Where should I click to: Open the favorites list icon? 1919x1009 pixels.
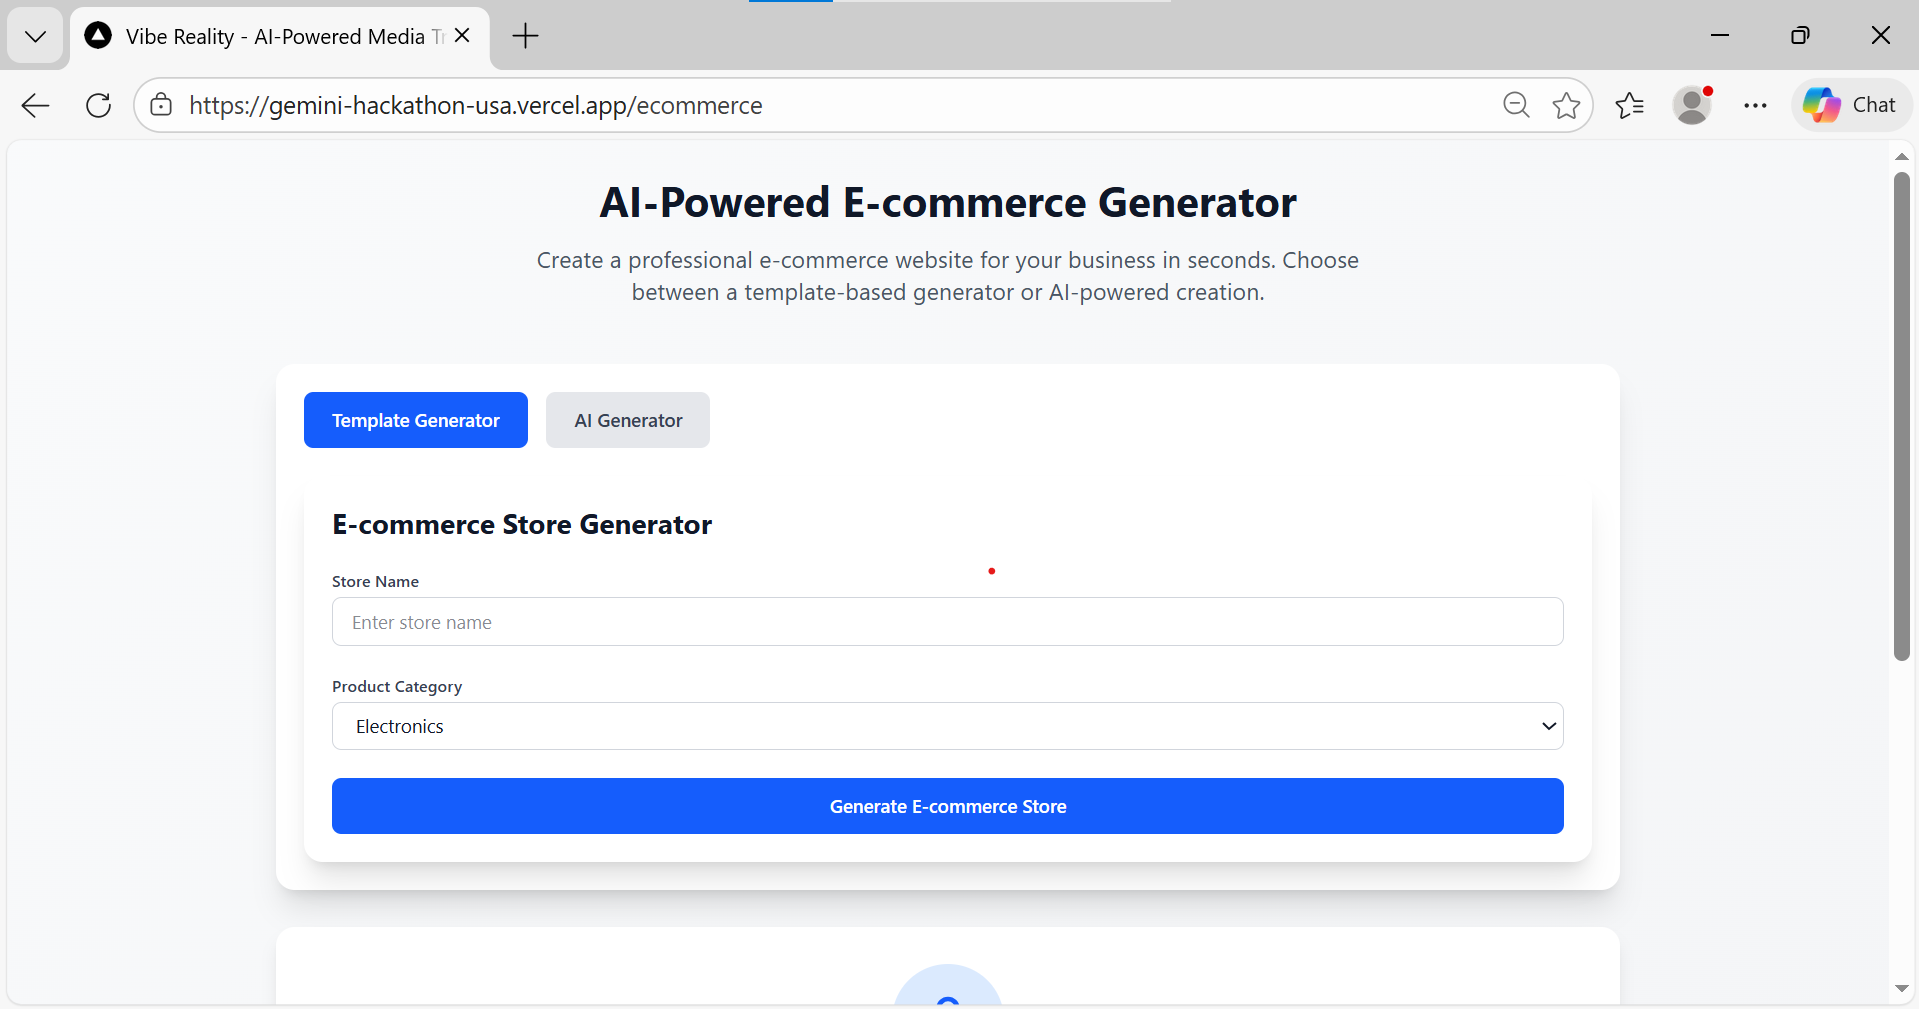pos(1630,105)
